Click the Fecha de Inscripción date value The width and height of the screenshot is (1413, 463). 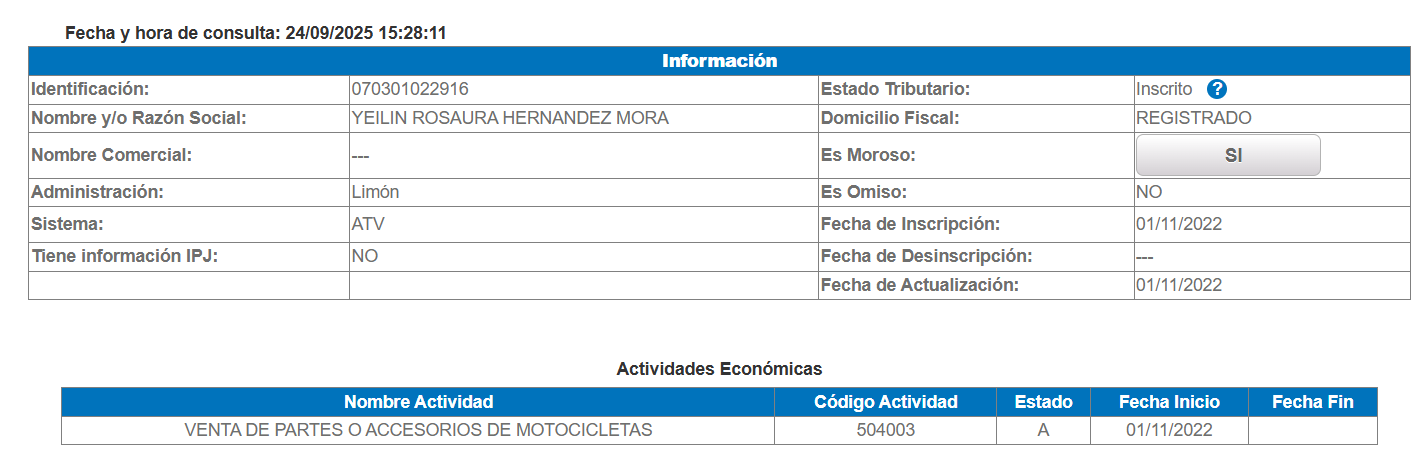point(1178,224)
